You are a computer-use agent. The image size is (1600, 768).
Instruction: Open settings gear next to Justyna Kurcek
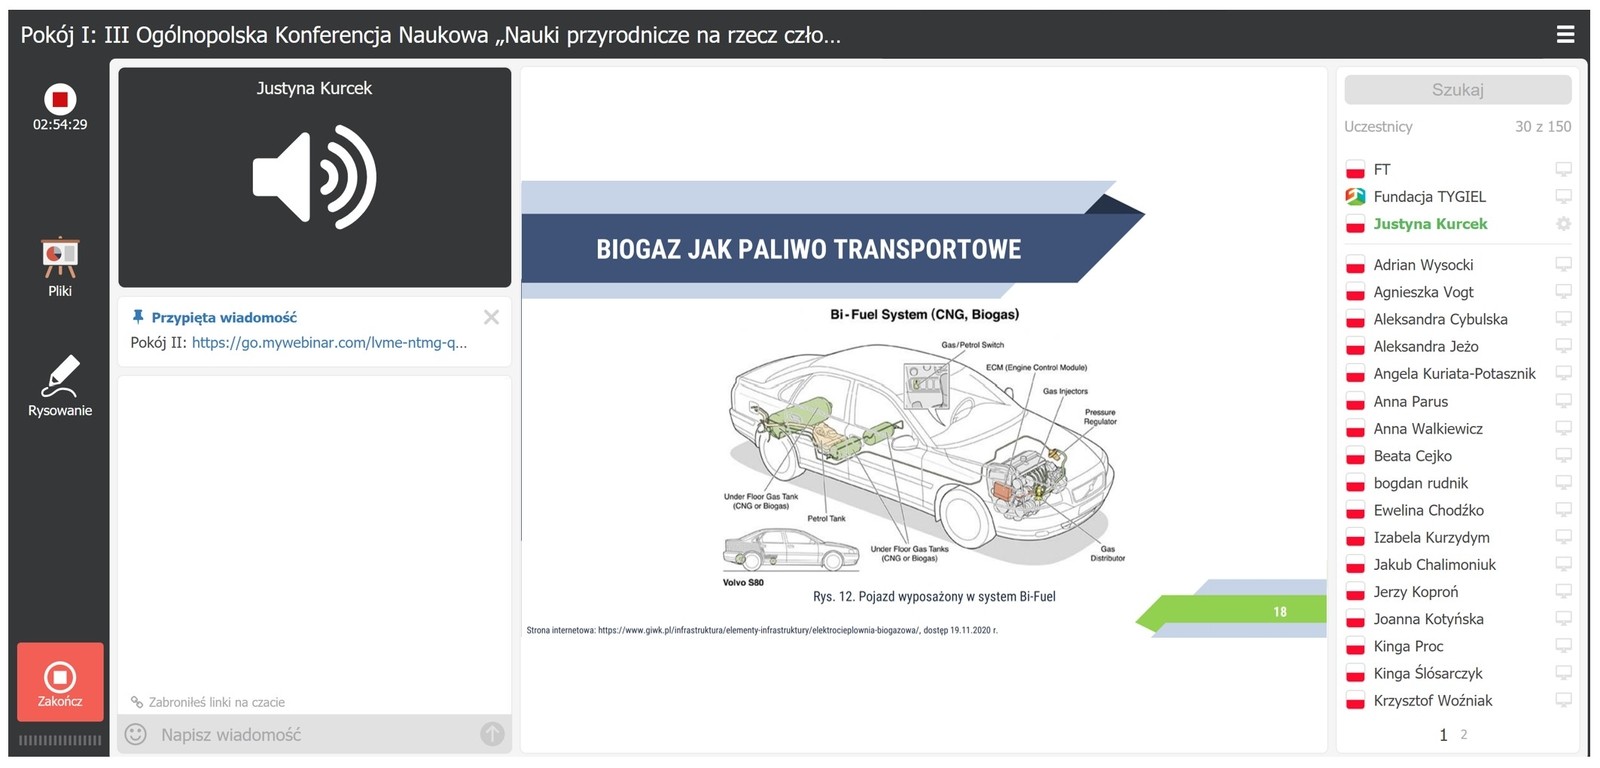click(1563, 224)
